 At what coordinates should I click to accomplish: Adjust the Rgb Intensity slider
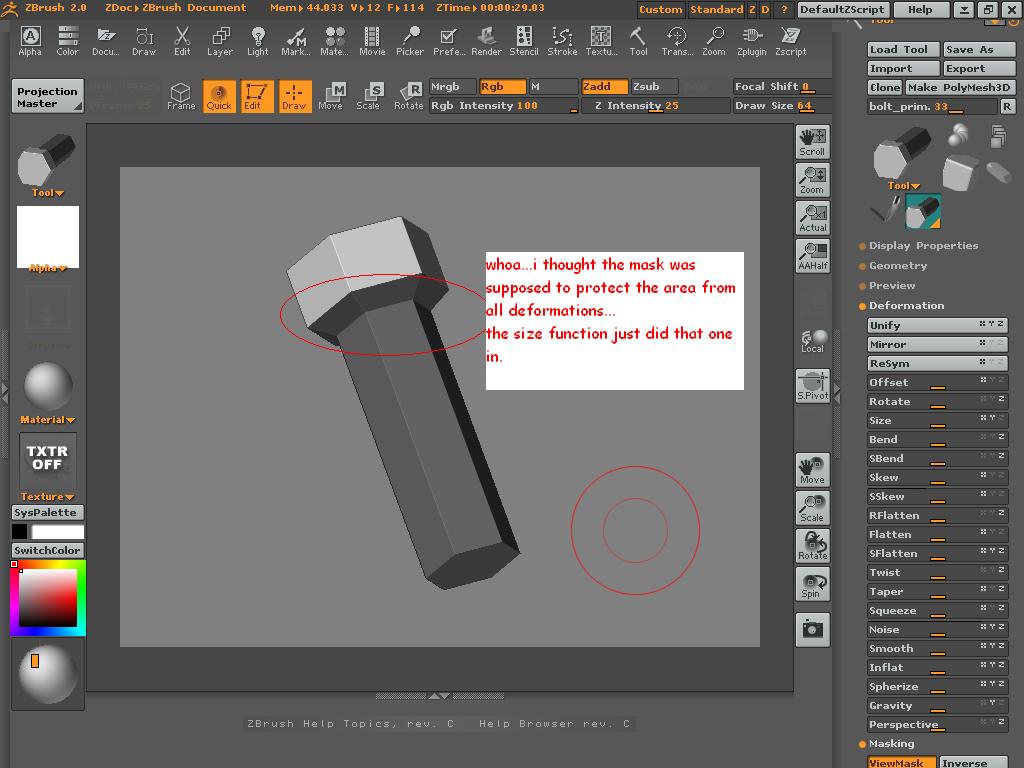point(504,106)
